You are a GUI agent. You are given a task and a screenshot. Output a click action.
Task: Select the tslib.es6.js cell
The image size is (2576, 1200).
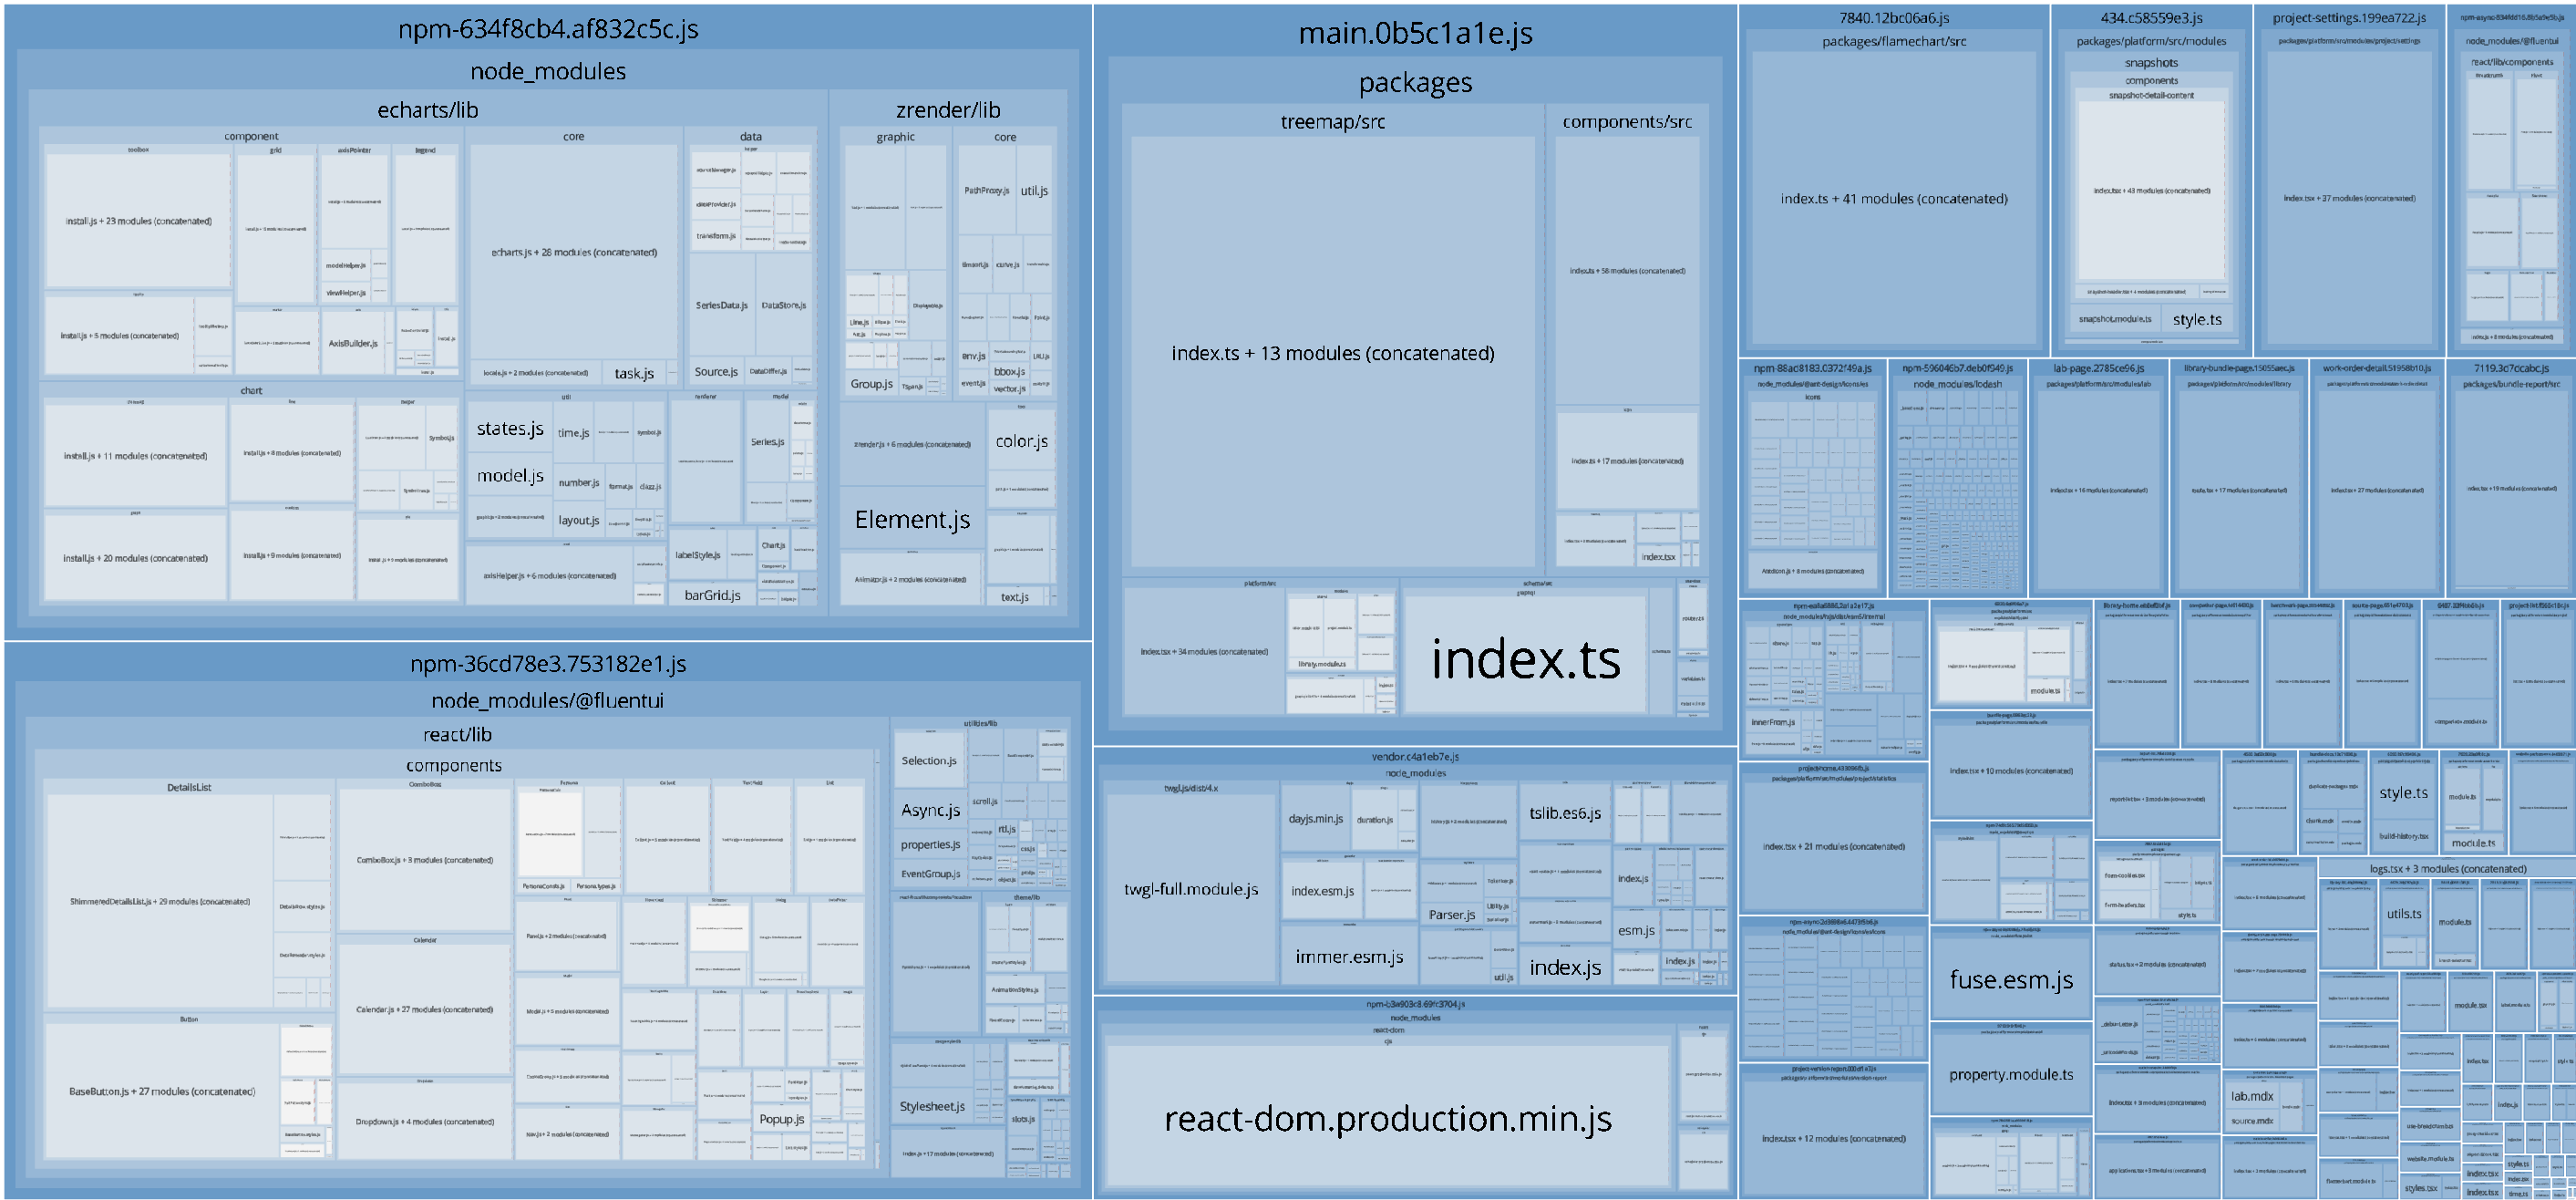coord(1564,813)
